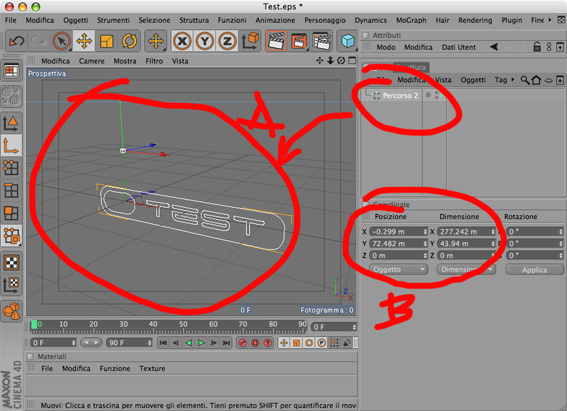The height and width of the screenshot is (411, 567).
Task: Enable the Model tool in the left sidebar
Action: [x=11, y=123]
